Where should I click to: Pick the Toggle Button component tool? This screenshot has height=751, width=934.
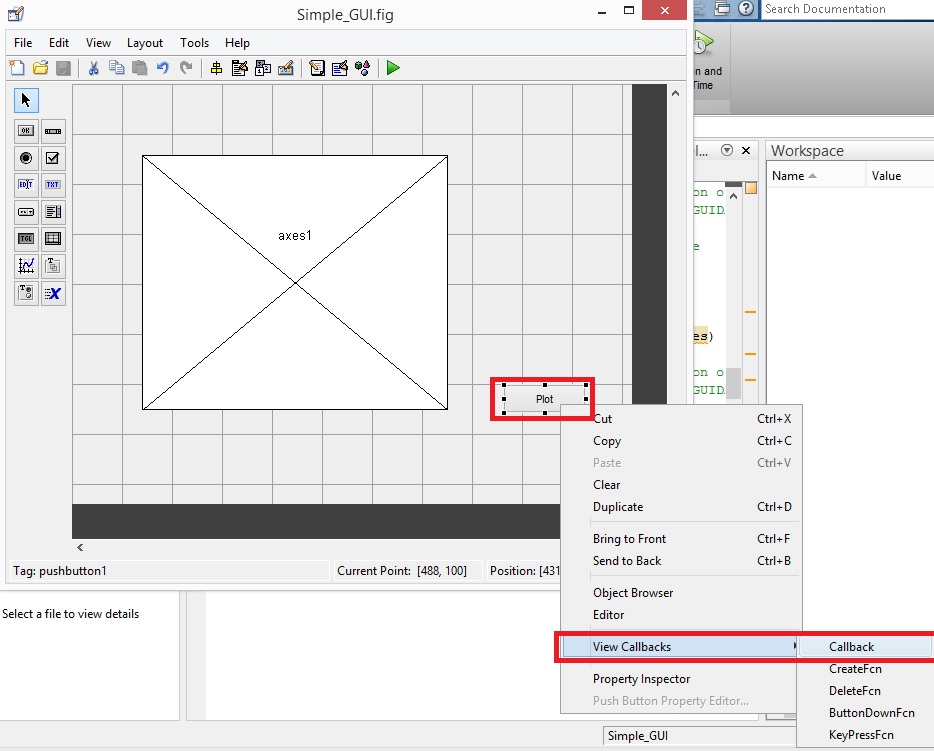tap(26, 239)
